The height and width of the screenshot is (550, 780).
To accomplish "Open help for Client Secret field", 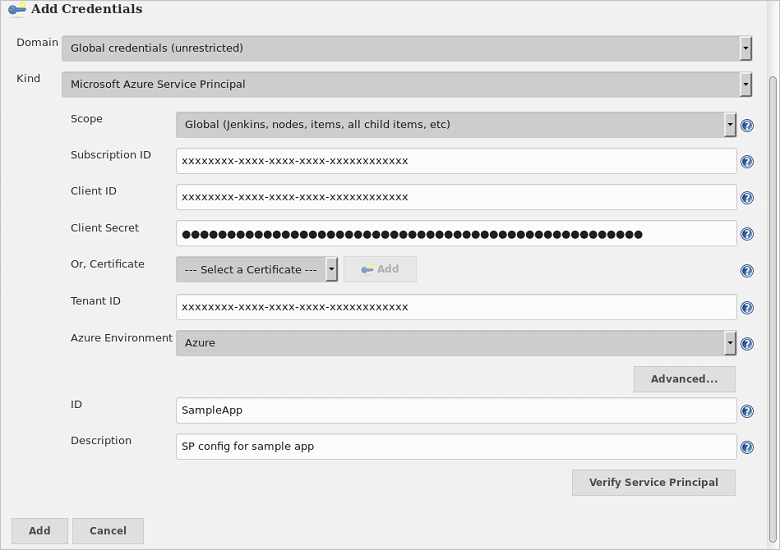I will coord(747,234).
